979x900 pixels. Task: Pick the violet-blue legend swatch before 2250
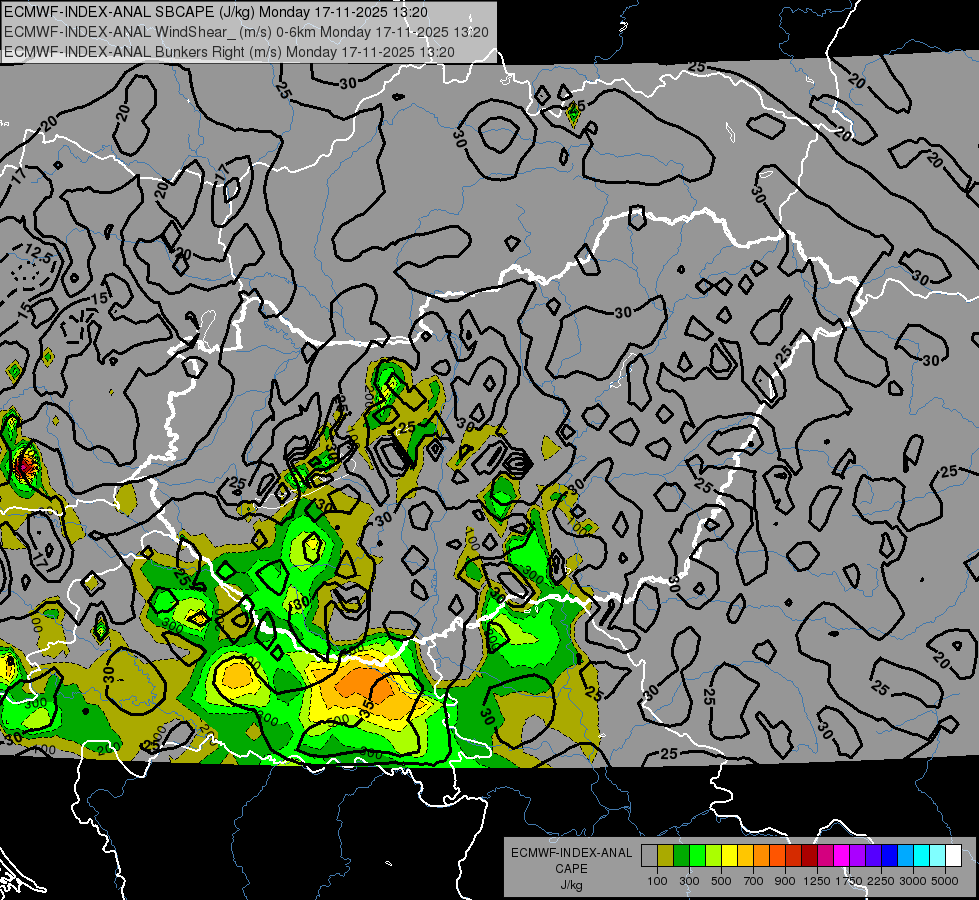pos(873,856)
